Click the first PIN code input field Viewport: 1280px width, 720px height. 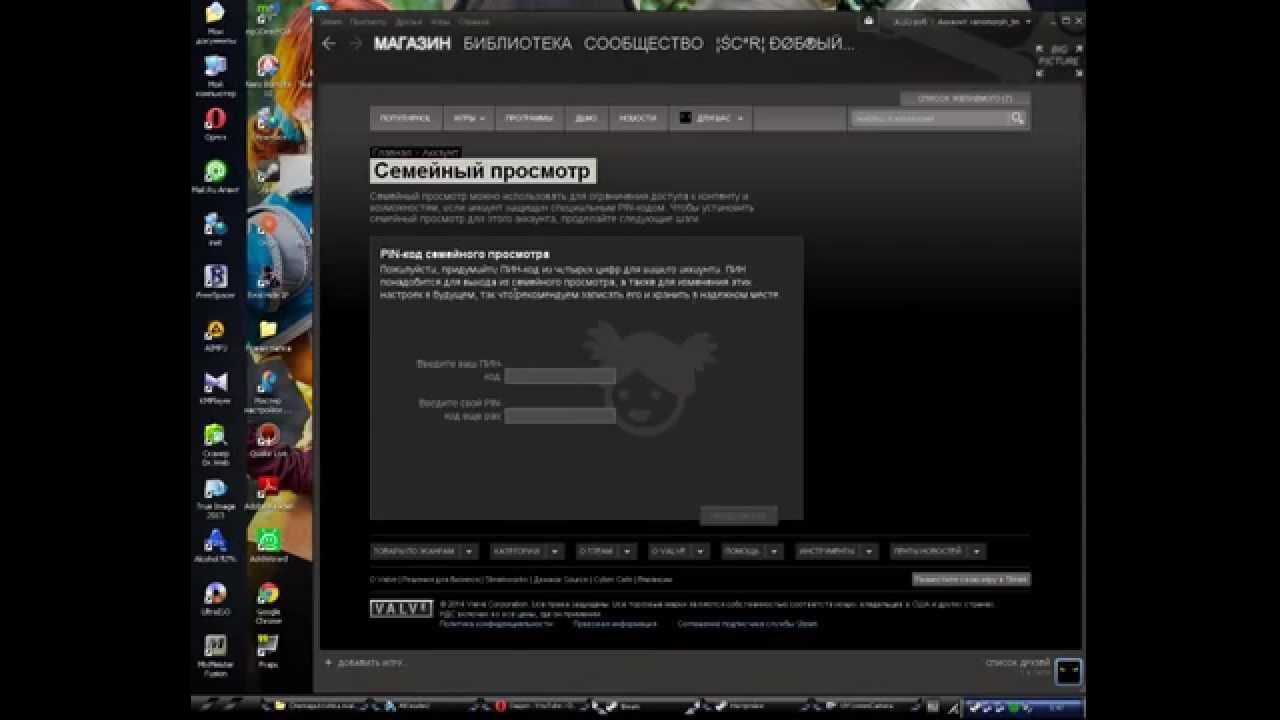coord(560,376)
